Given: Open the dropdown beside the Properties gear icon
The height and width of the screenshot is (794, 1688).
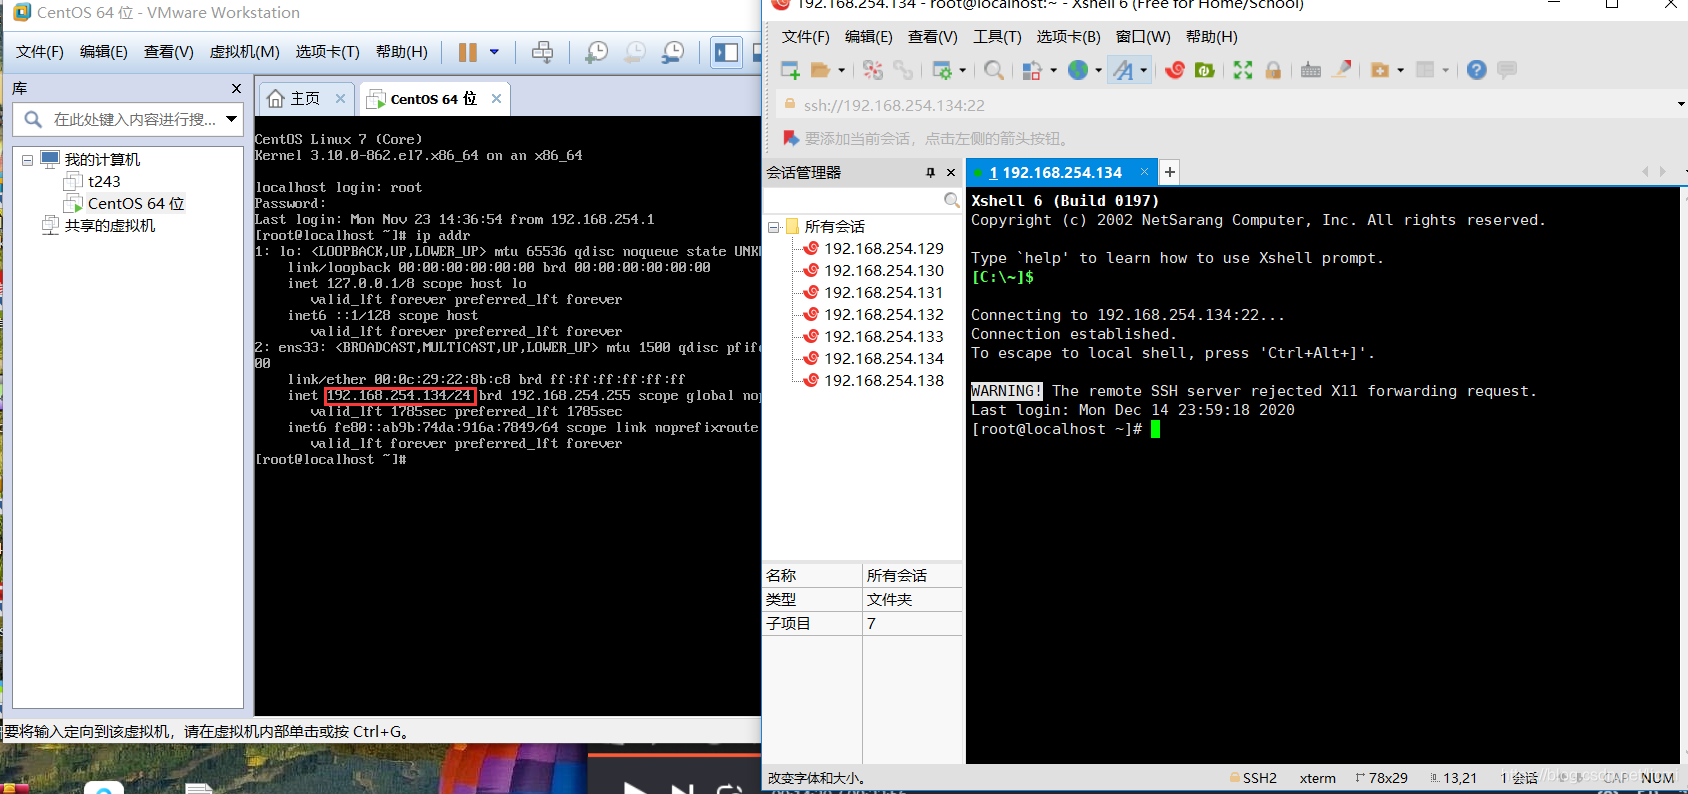Looking at the screenshot, I should coord(963,70).
